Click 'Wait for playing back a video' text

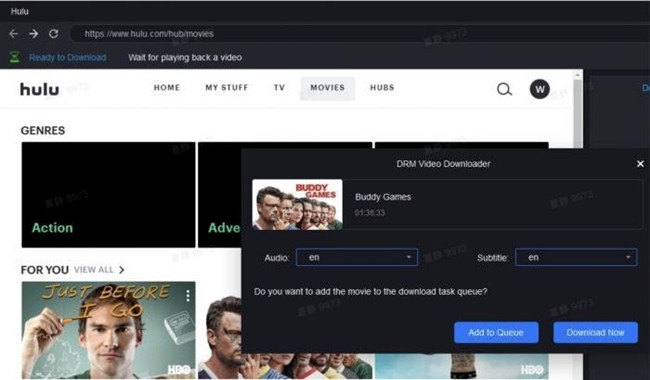[x=185, y=57]
